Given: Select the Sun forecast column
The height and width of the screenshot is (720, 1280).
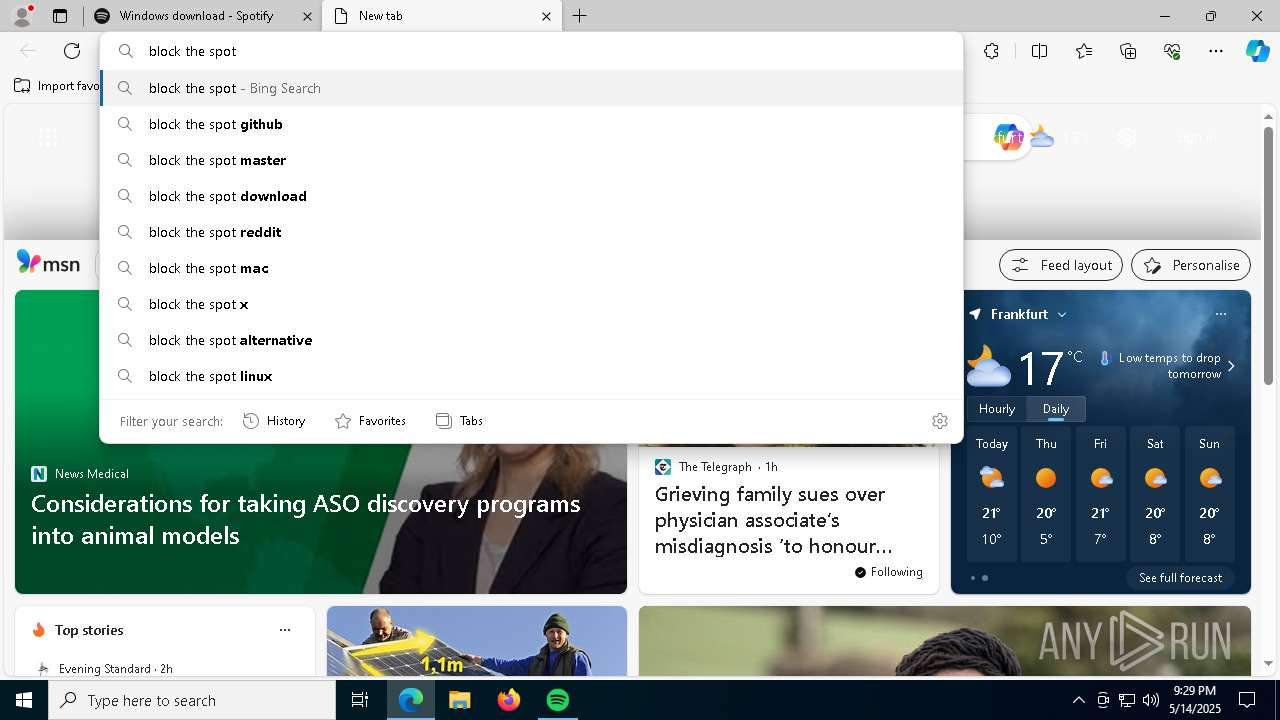Looking at the screenshot, I should tap(1209, 495).
